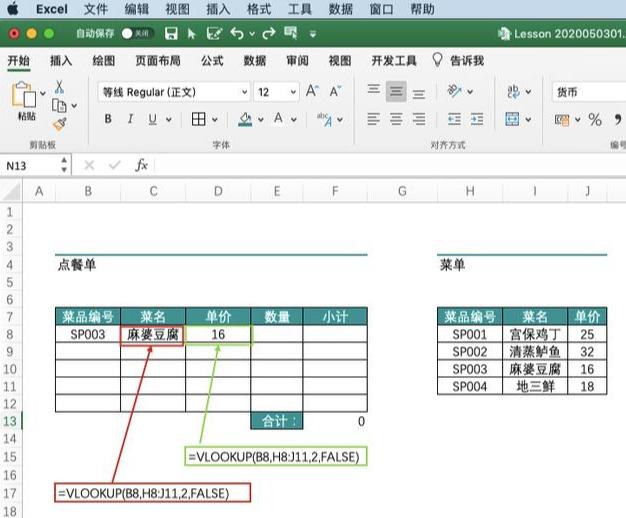
Task: Click the fill color bucket swatch
Action: pyautogui.click(x=245, y=119)
